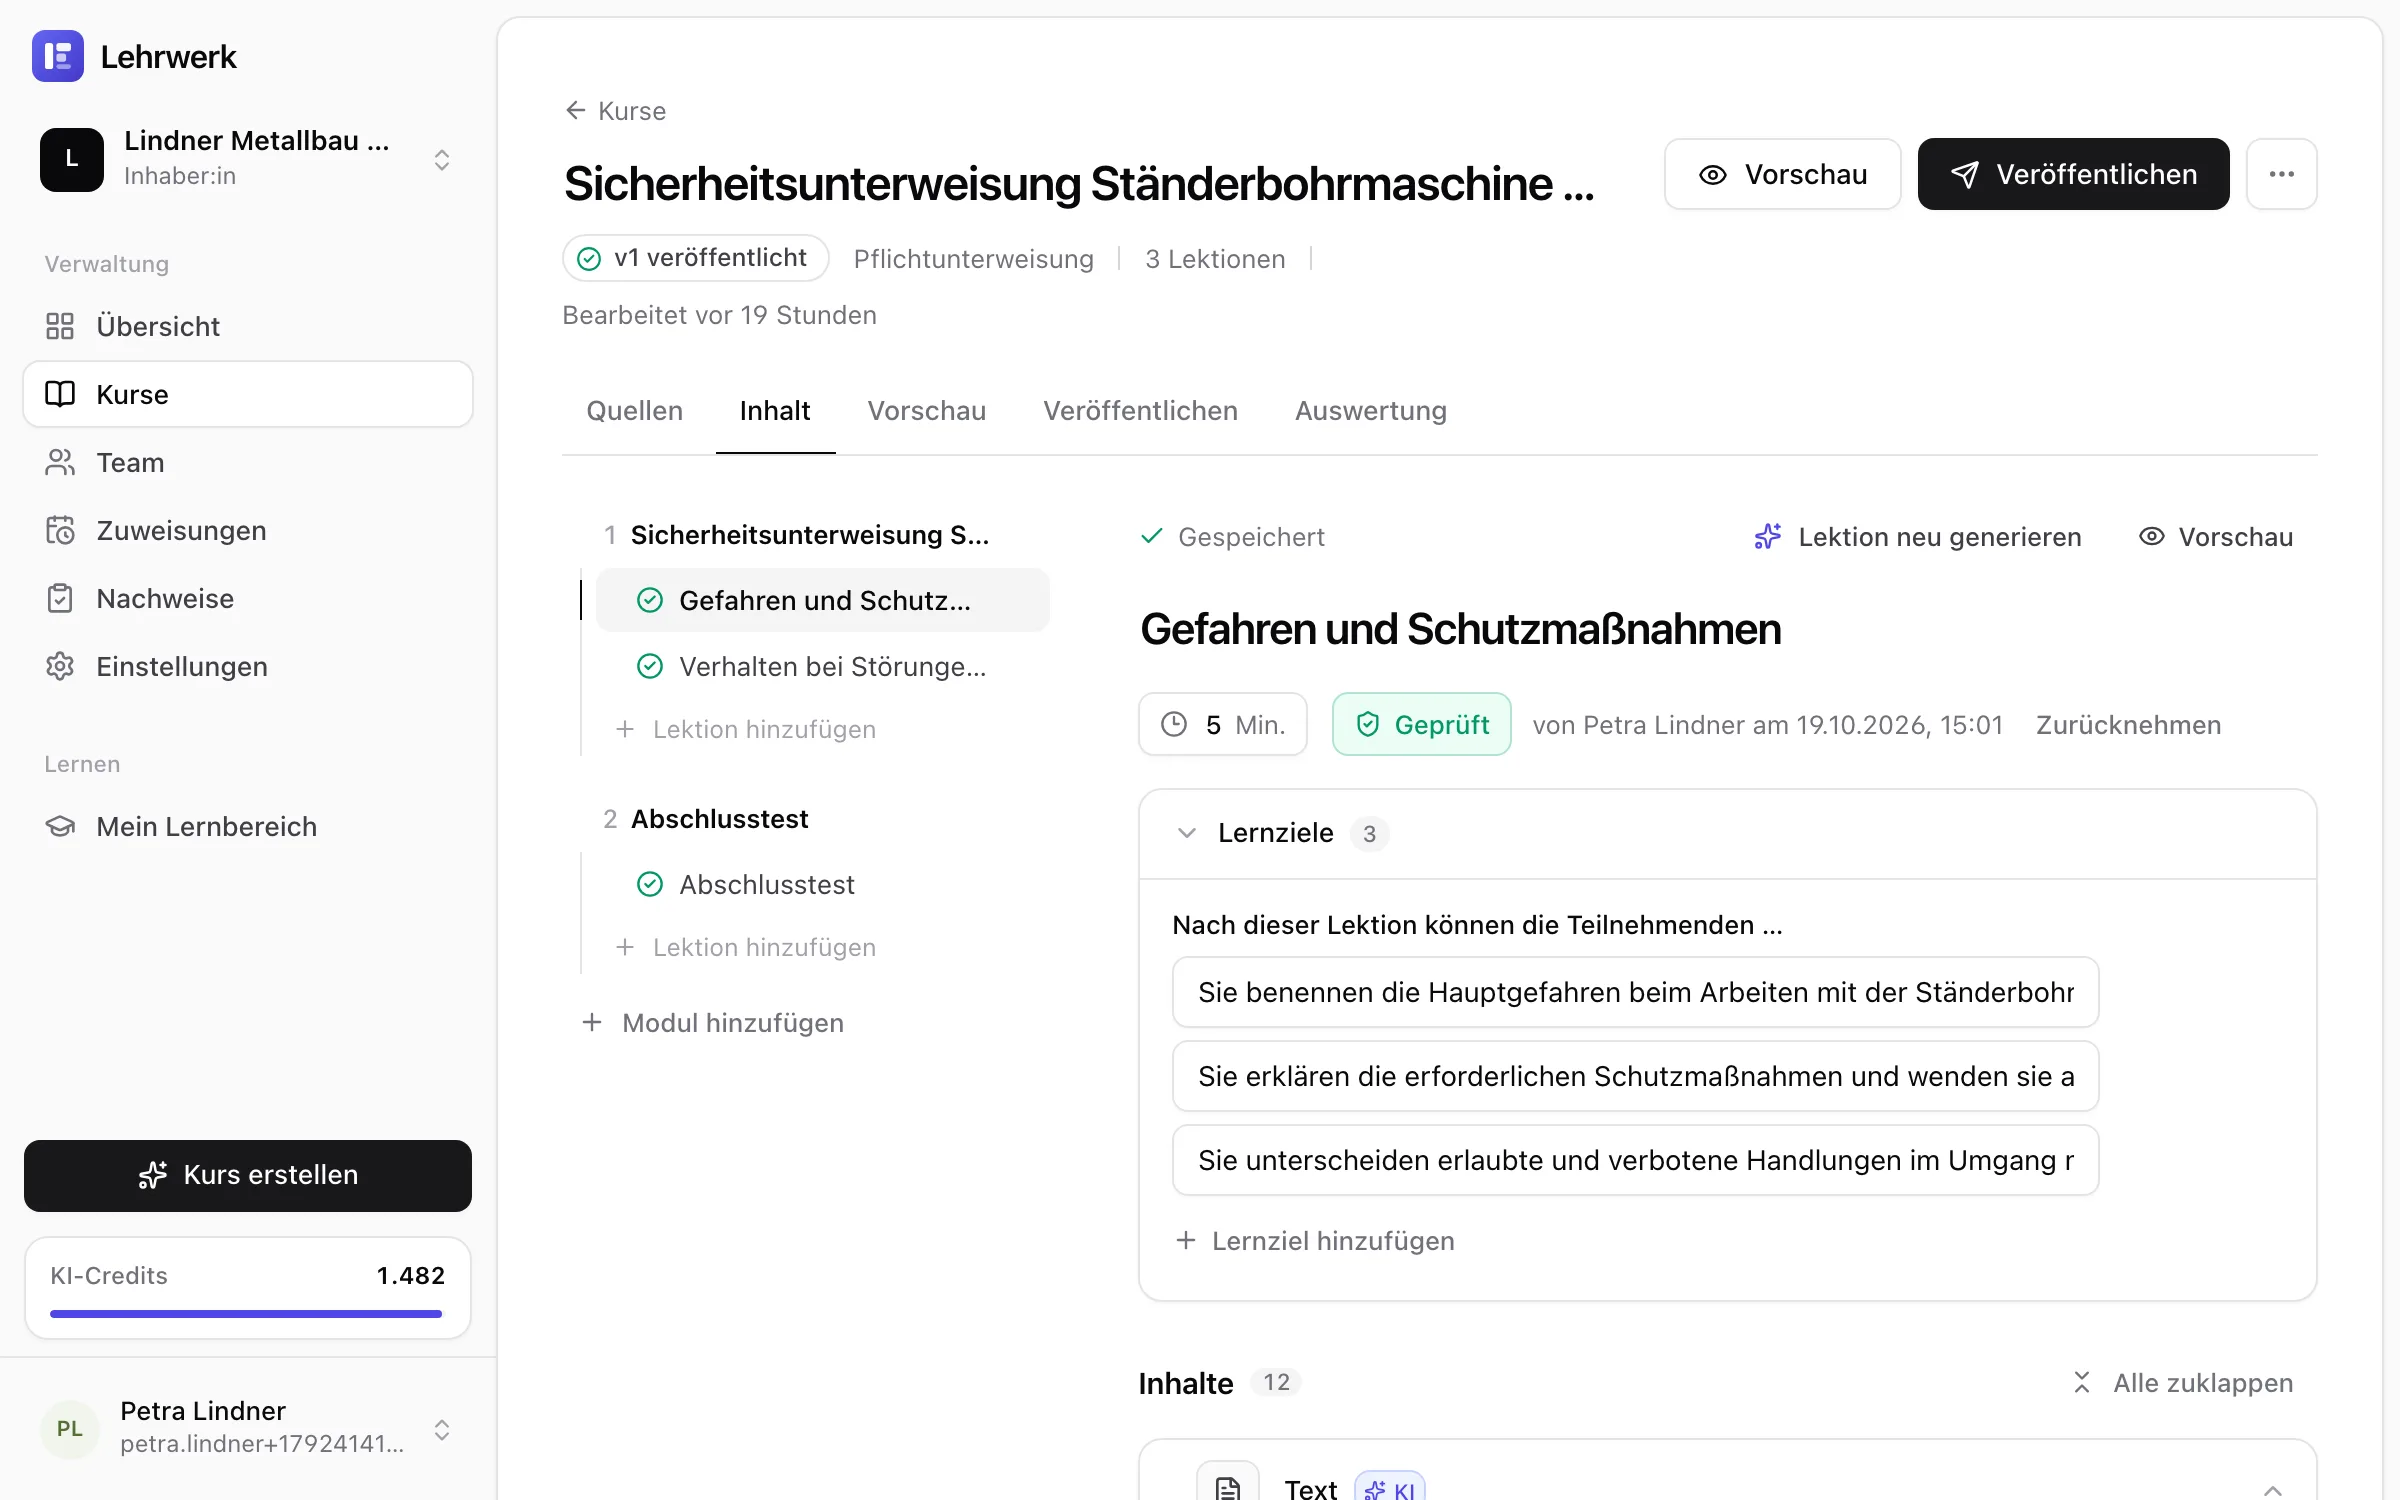Click Zurücknehmen to revoke review
2400x1500 pixels.
point(2128,725)
